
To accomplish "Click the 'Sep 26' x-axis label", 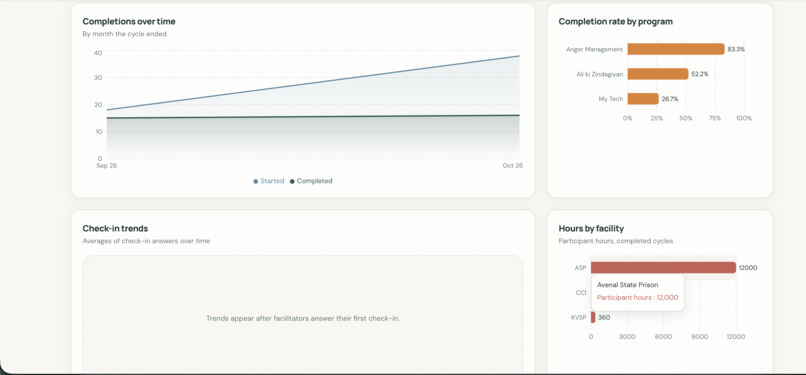I will click(106, 166).
